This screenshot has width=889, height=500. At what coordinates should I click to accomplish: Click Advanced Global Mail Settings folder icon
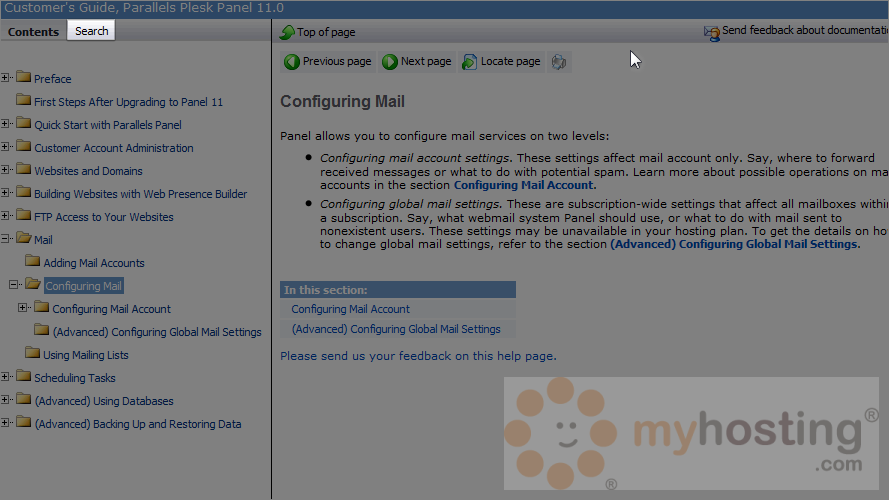point(41,329)
